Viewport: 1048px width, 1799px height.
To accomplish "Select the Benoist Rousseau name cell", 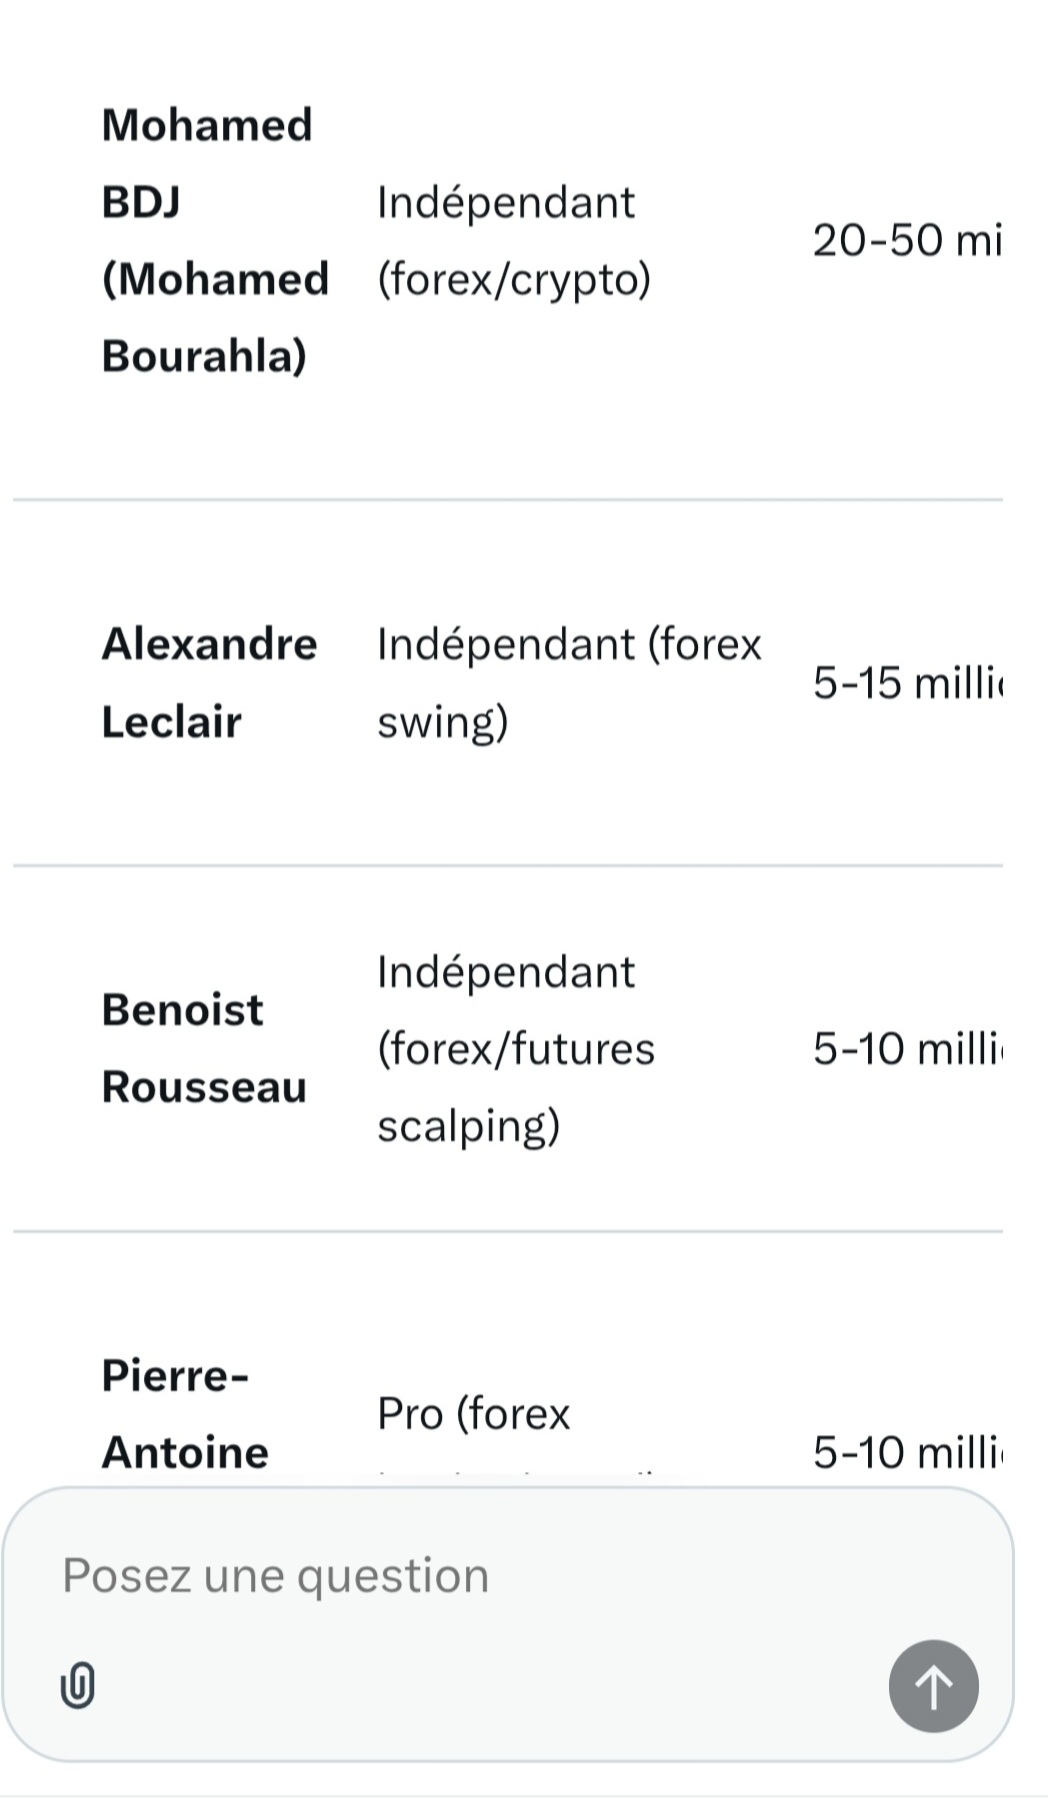I will (x=203, y=1048).
